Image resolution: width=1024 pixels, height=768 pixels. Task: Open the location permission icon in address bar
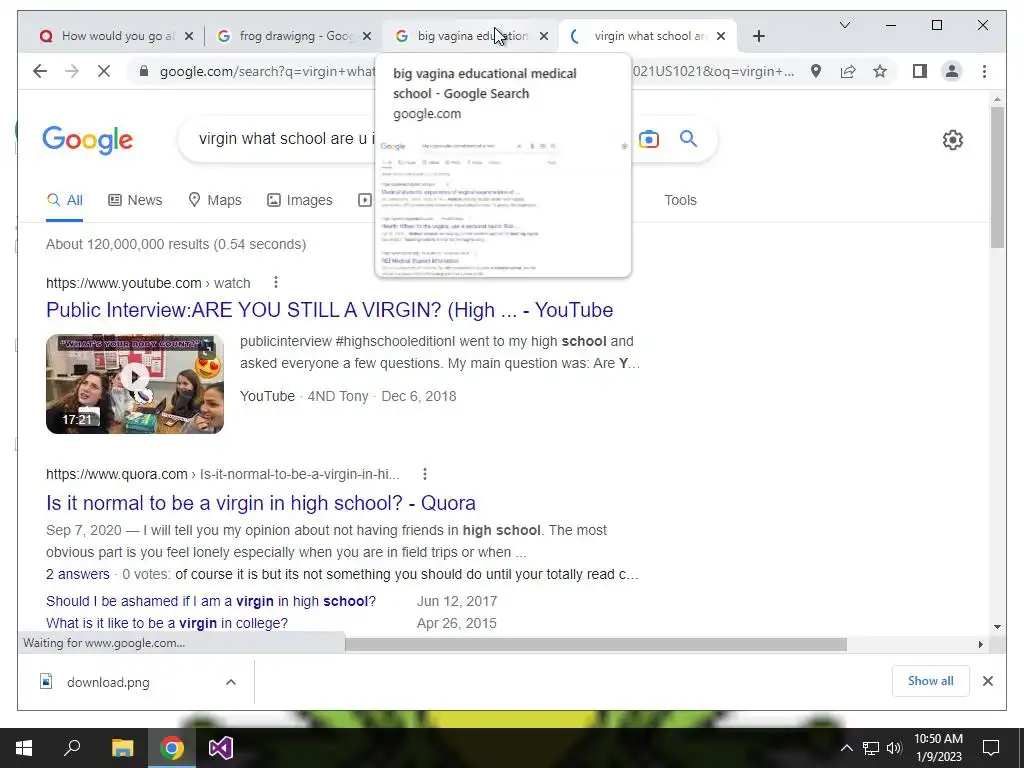click(816, 71)
